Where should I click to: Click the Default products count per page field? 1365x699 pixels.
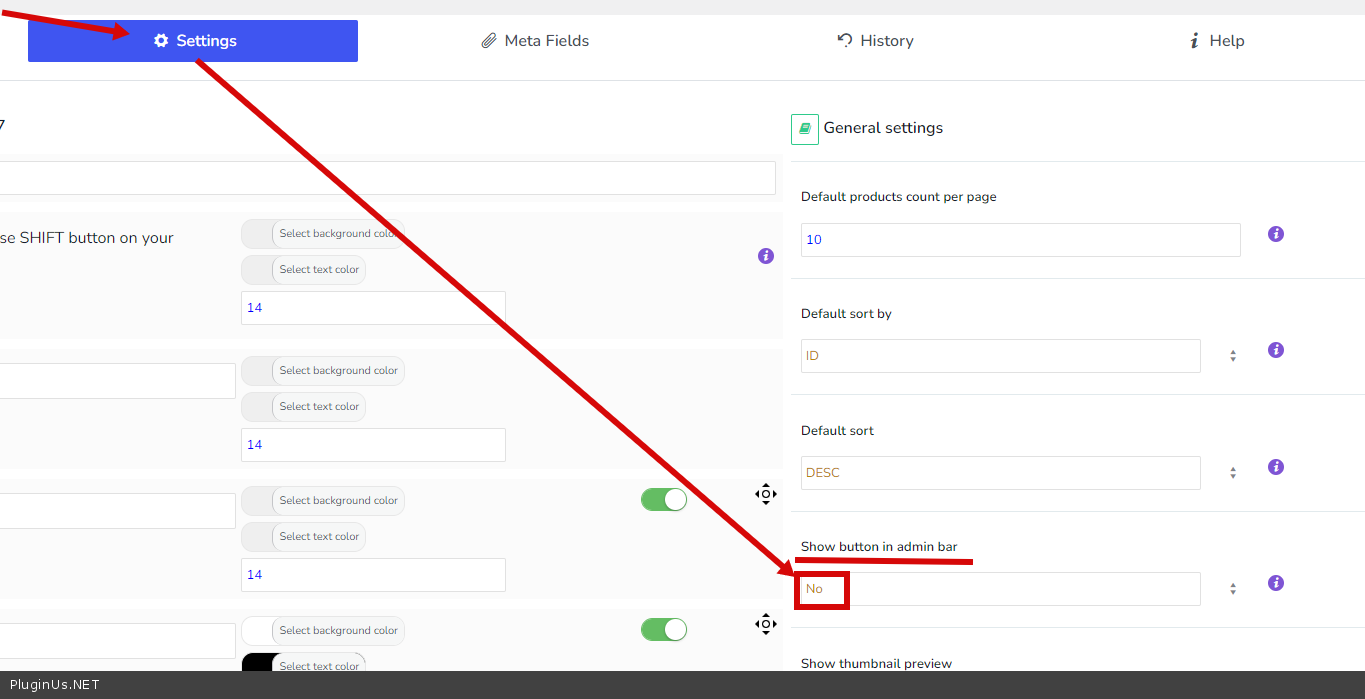(x=1020, y=240)
